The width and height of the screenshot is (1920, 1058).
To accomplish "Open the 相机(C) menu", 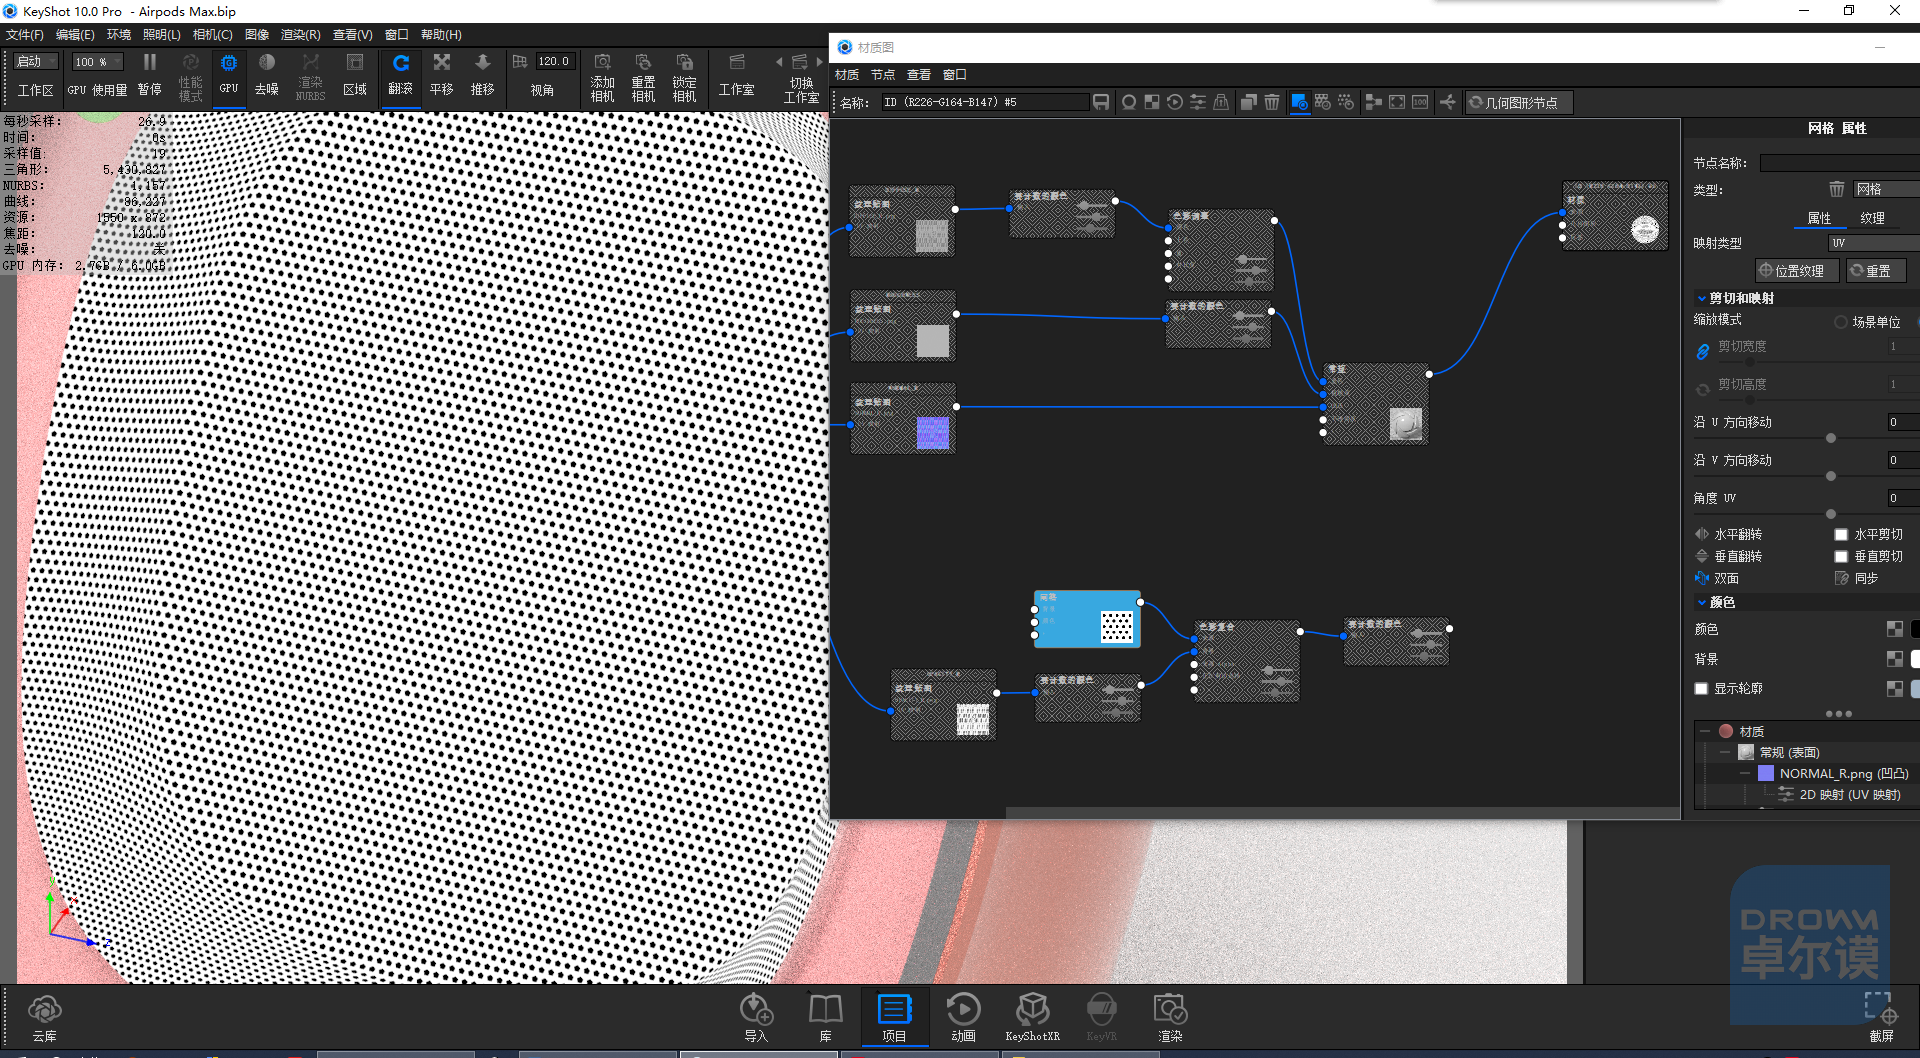I will pyautogui.click(x=212, y=35).
